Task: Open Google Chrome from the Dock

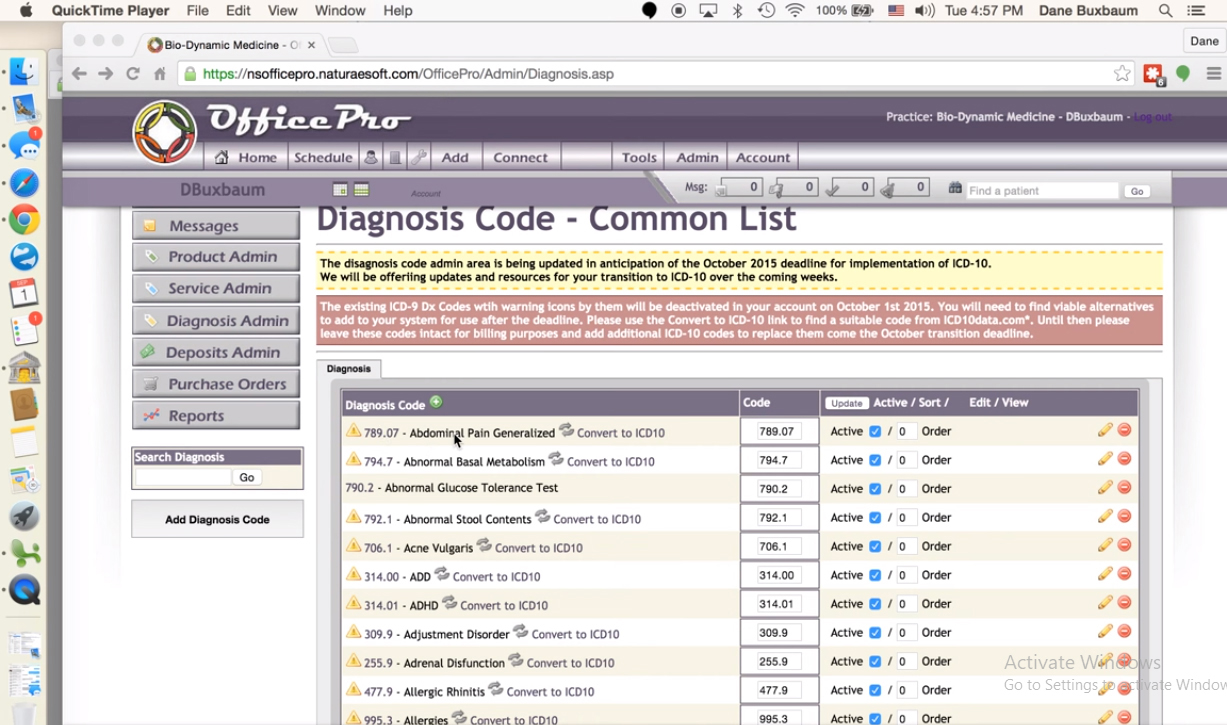Action: pos(24,220)
